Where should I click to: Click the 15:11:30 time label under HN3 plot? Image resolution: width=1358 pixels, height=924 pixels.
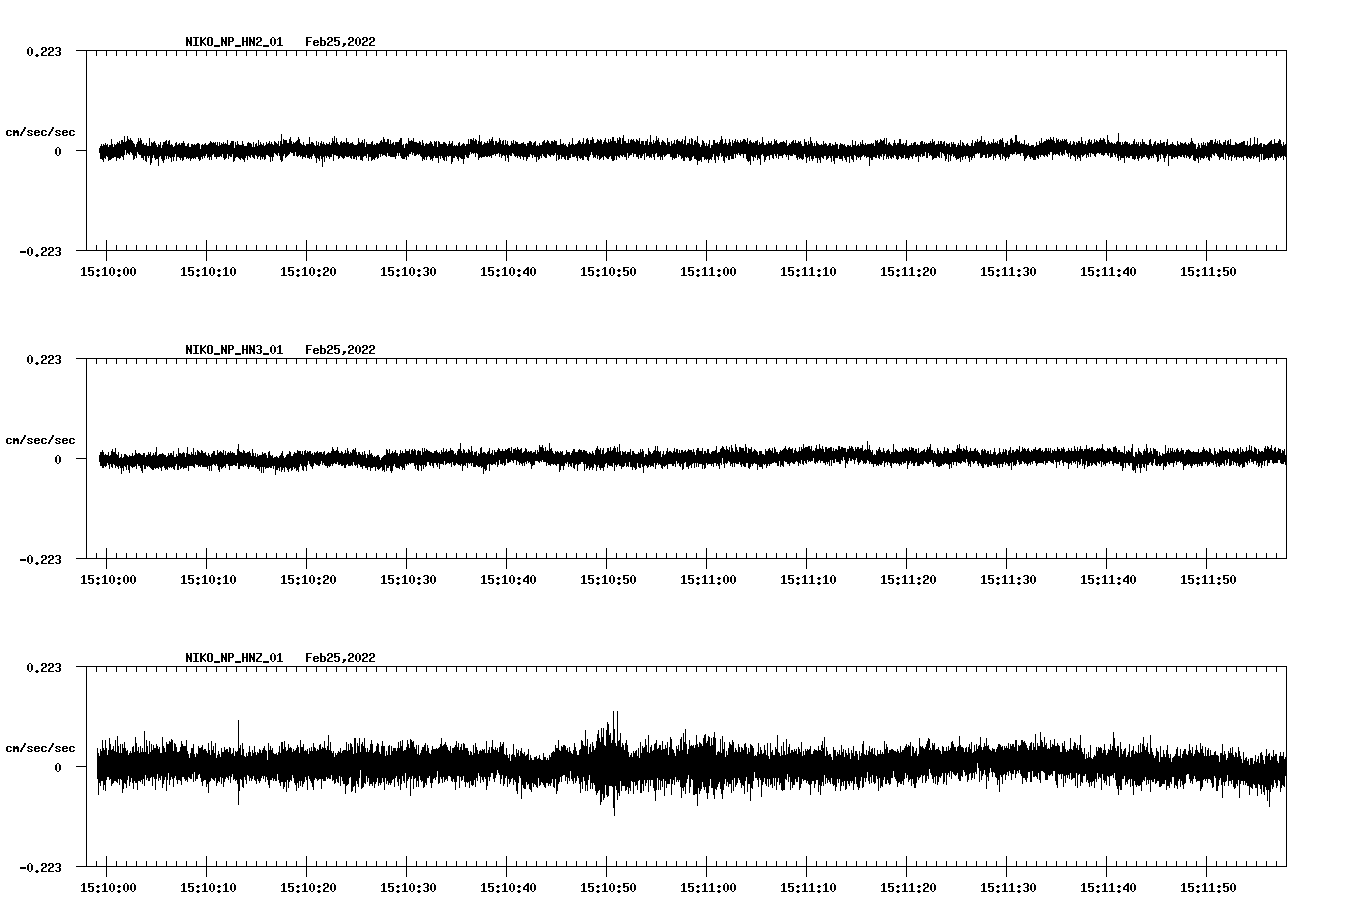[1008, 580]
